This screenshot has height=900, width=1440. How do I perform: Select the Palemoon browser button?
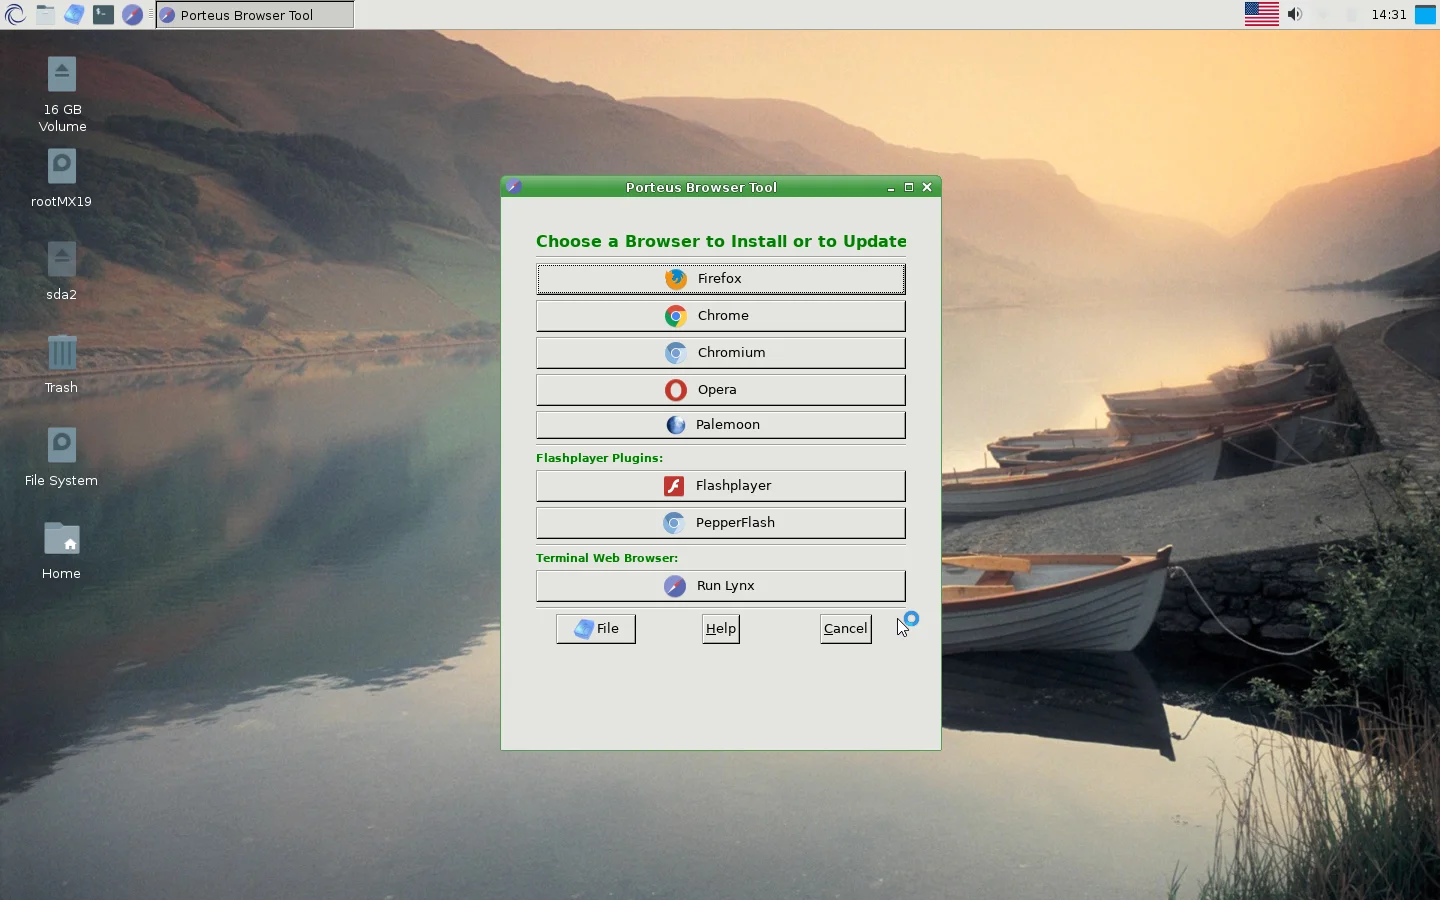click(720, 425)
